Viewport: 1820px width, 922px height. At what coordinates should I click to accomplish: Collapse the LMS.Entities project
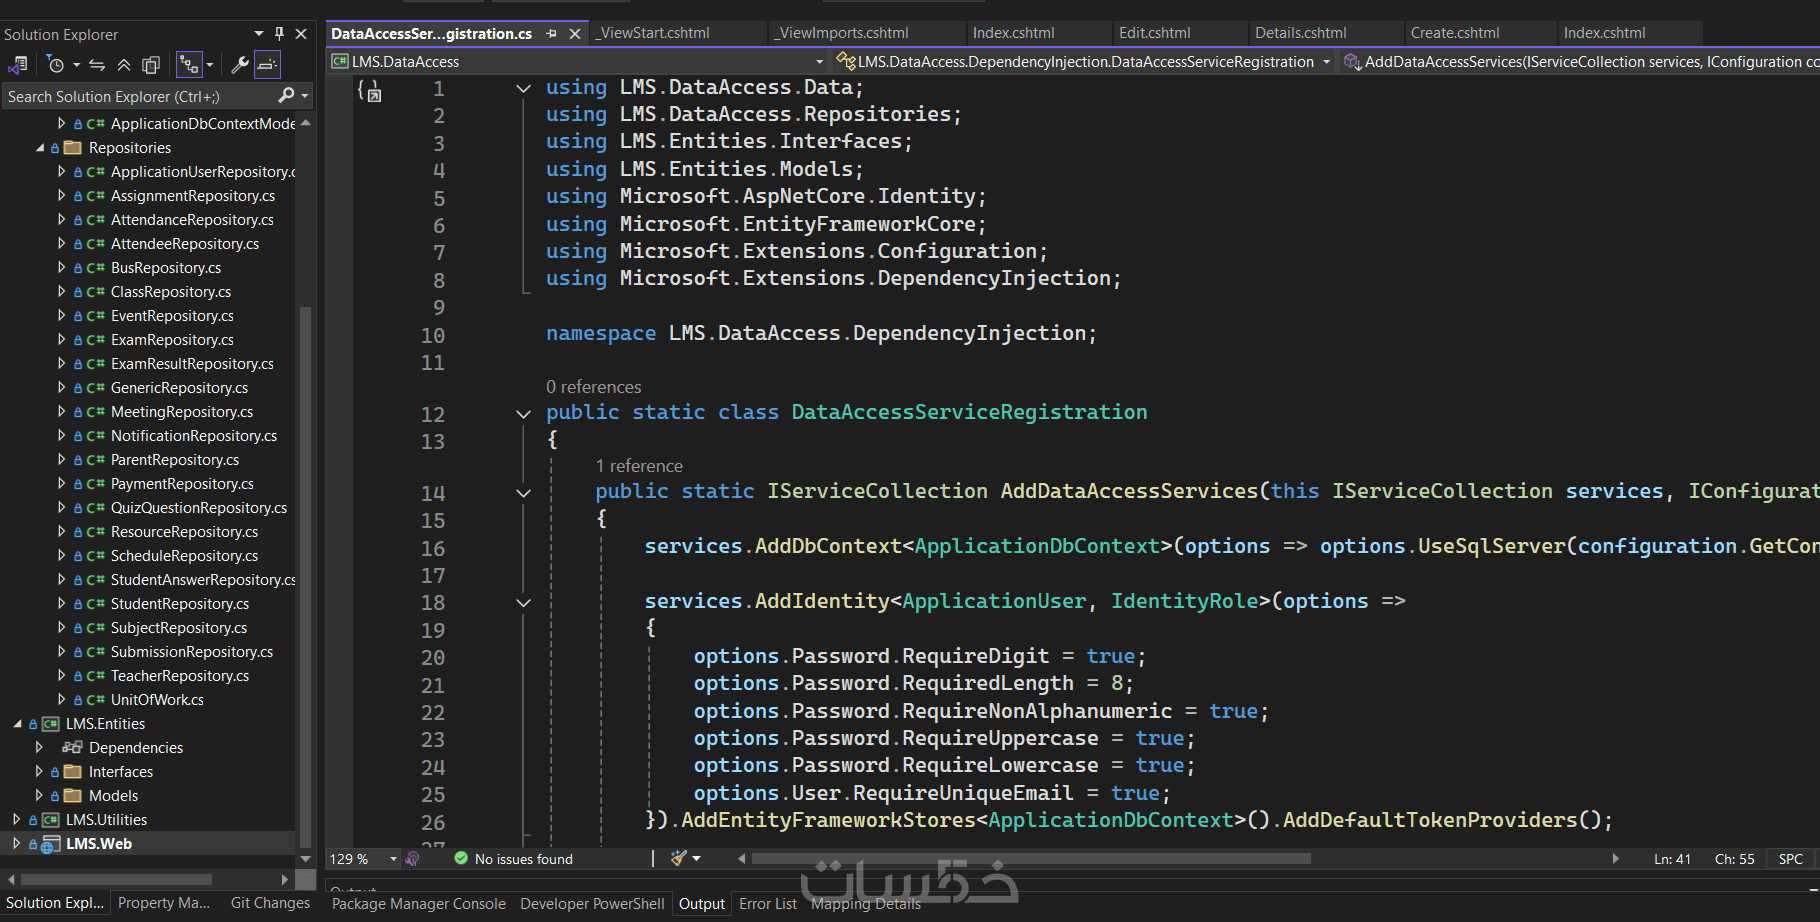coord(17,723)
